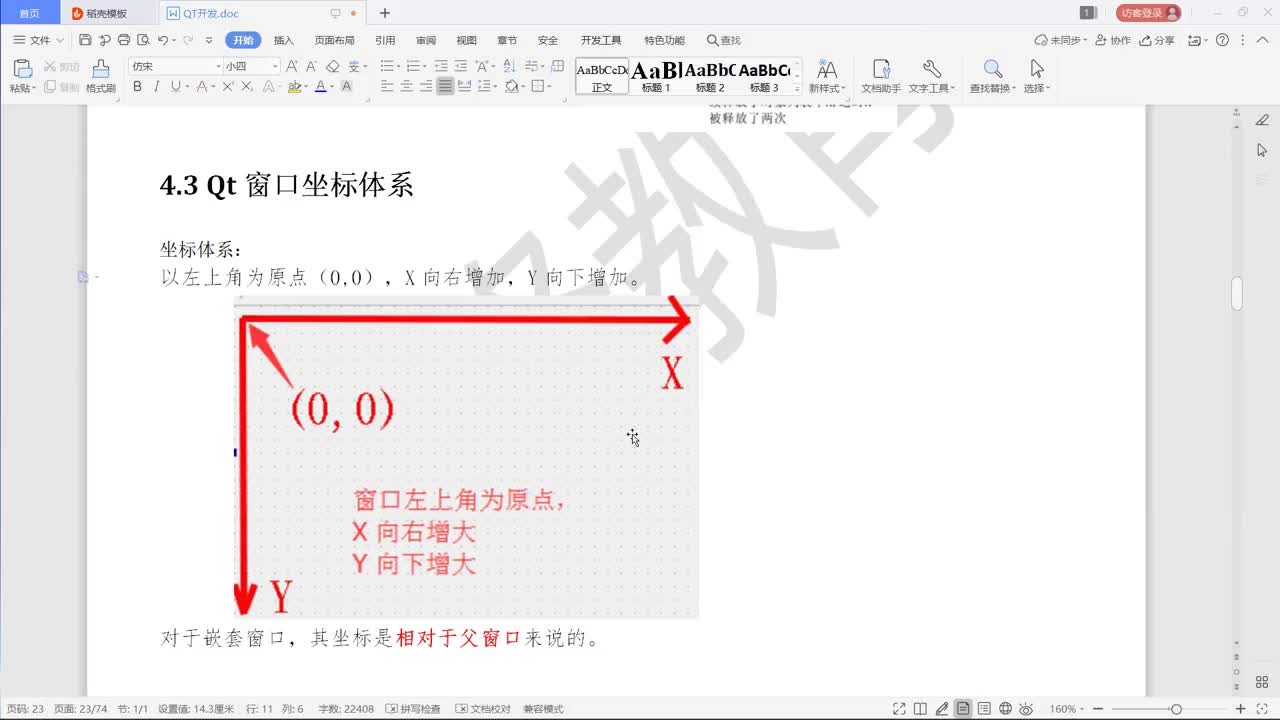Click the guest login (访客登录) button

(1148, 13)
